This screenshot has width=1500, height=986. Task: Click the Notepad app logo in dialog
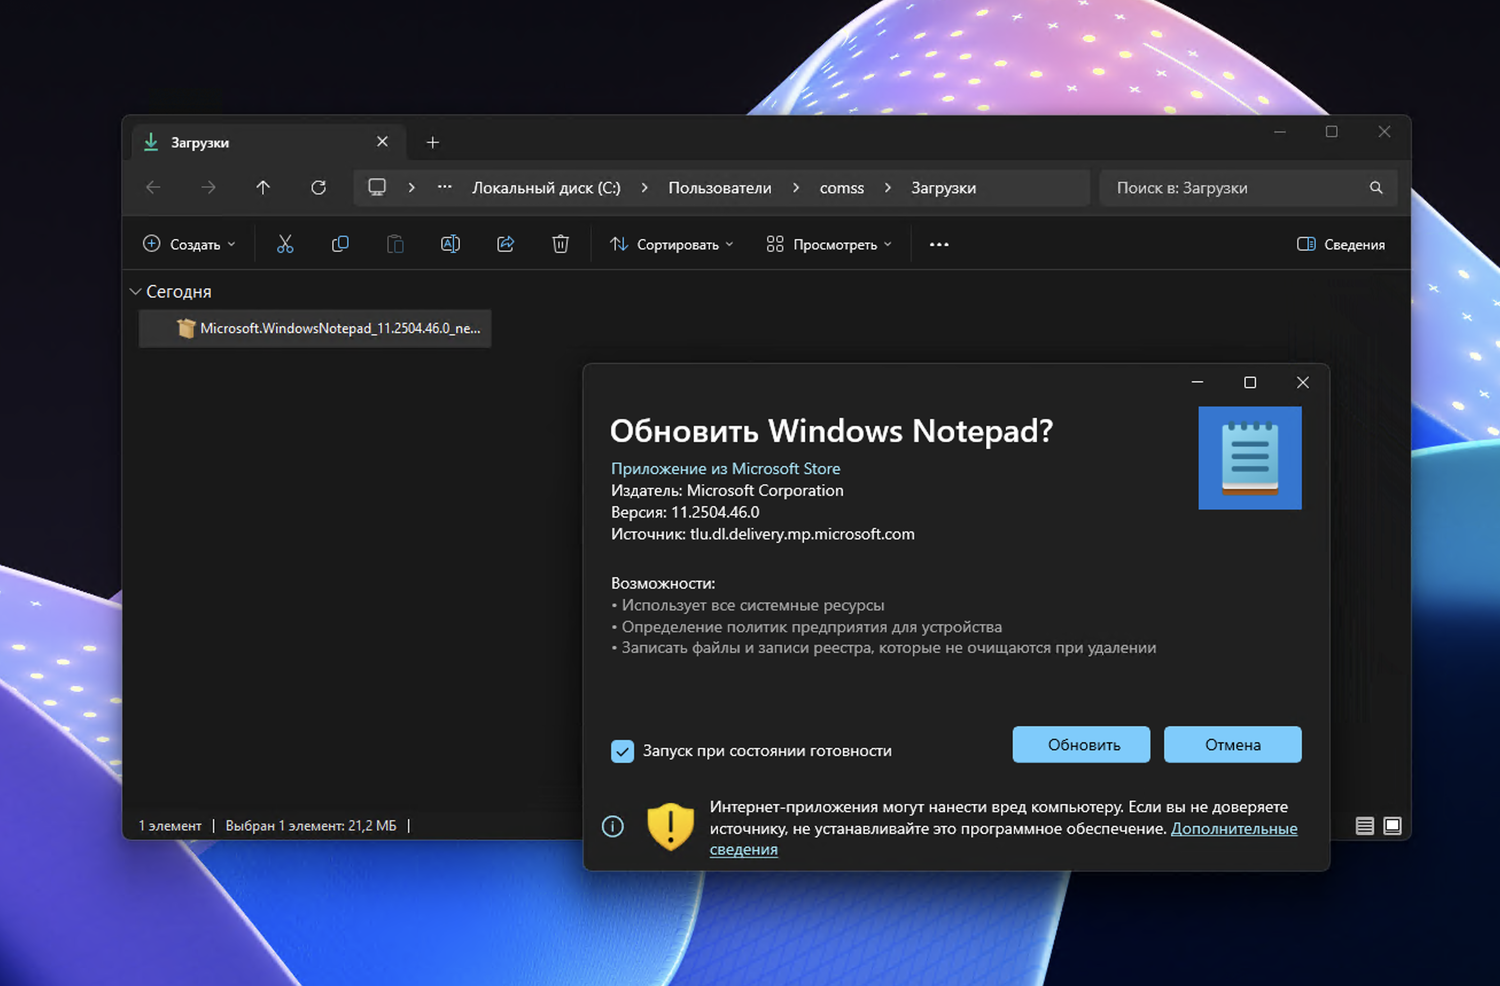(1250, 458)
